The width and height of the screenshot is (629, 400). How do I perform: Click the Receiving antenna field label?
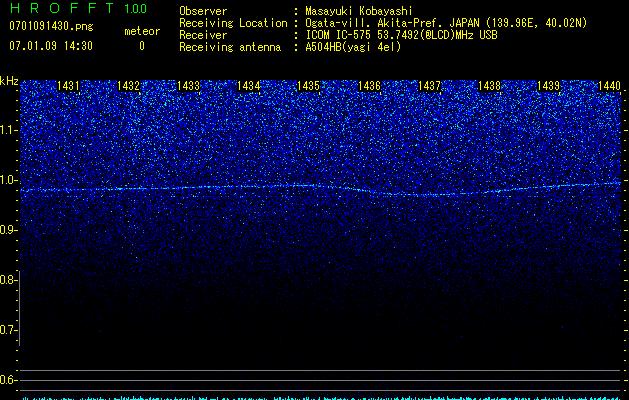click(x=230, y=47)
